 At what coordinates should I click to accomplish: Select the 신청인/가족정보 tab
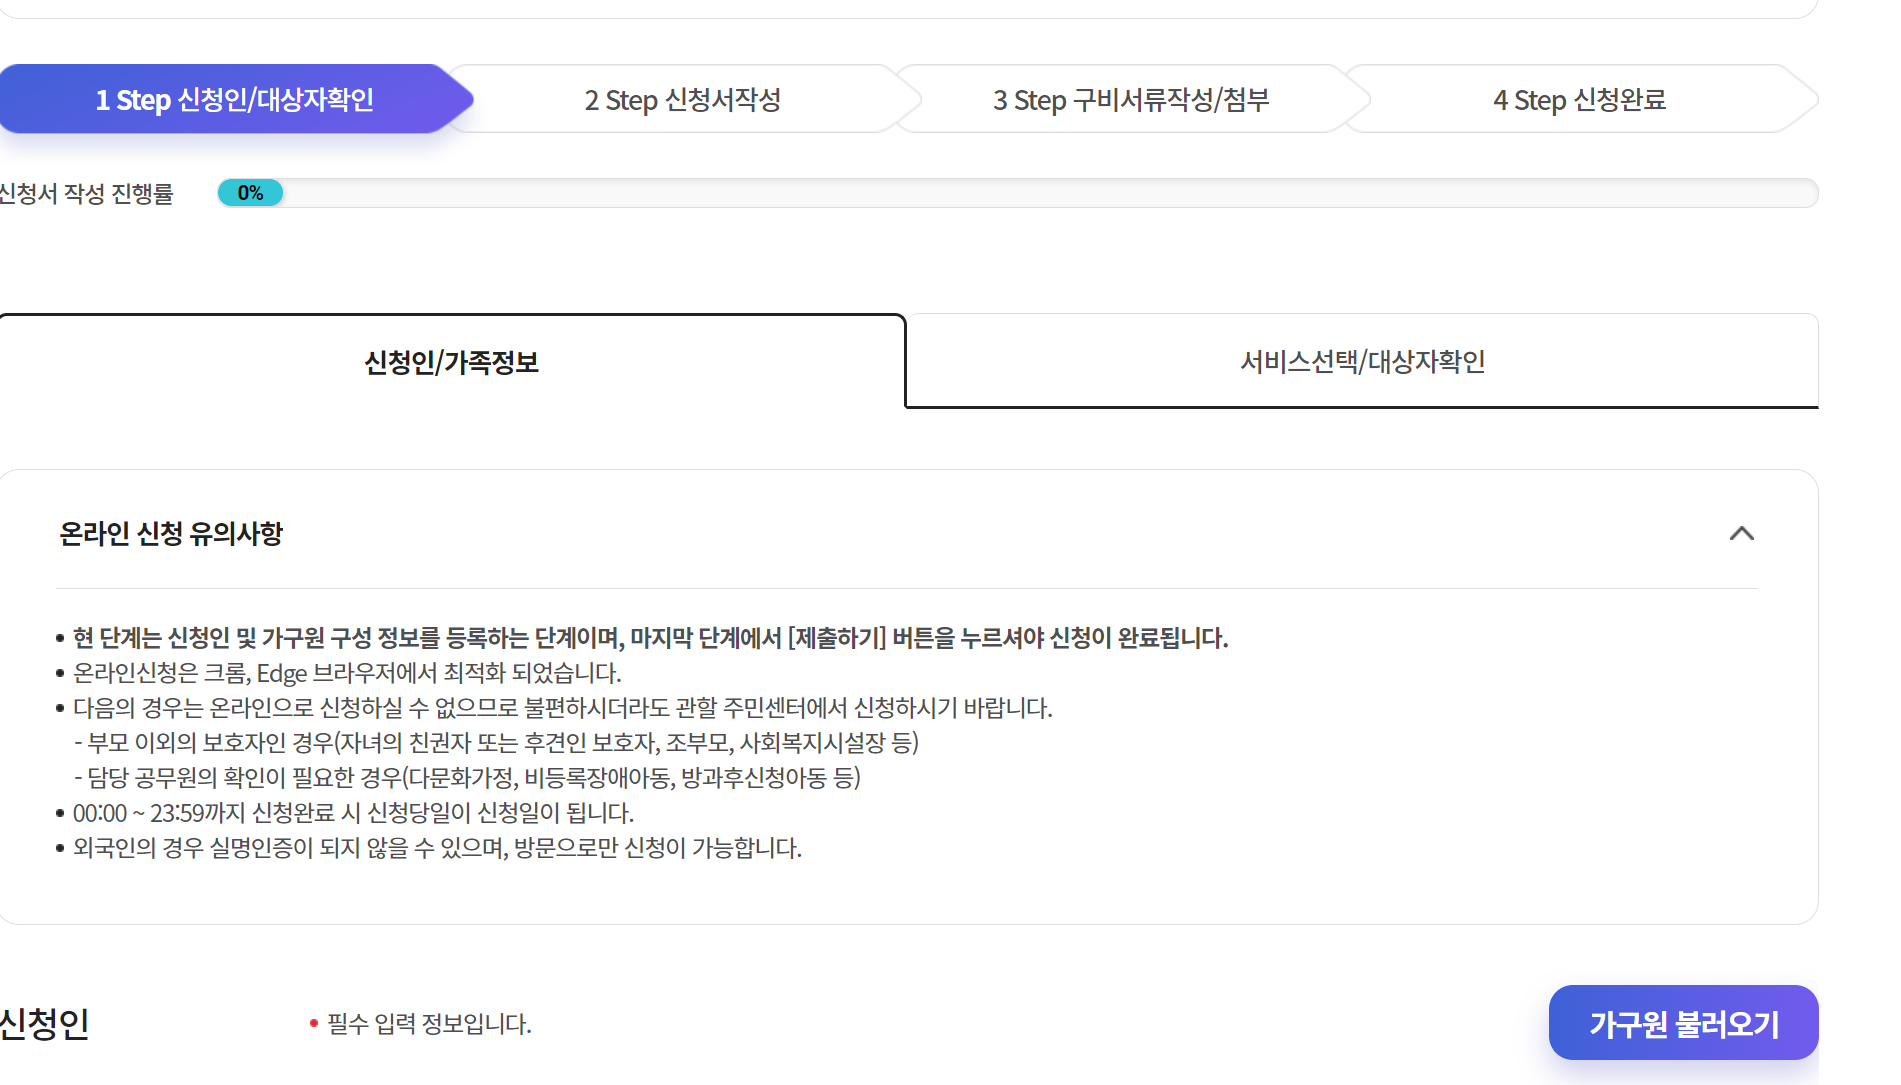click(452, 362)
